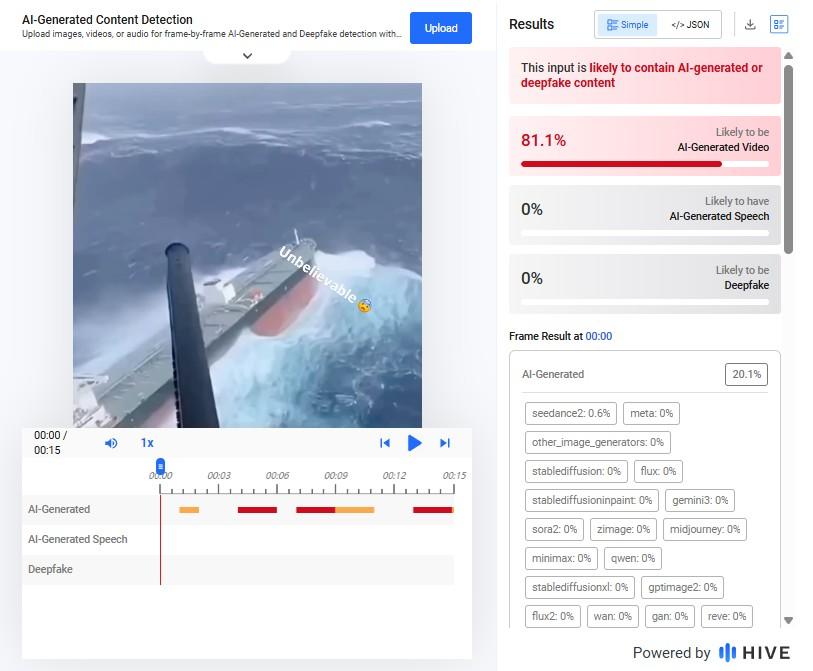Click the results panel vertical scrollbar

[788, 159]
